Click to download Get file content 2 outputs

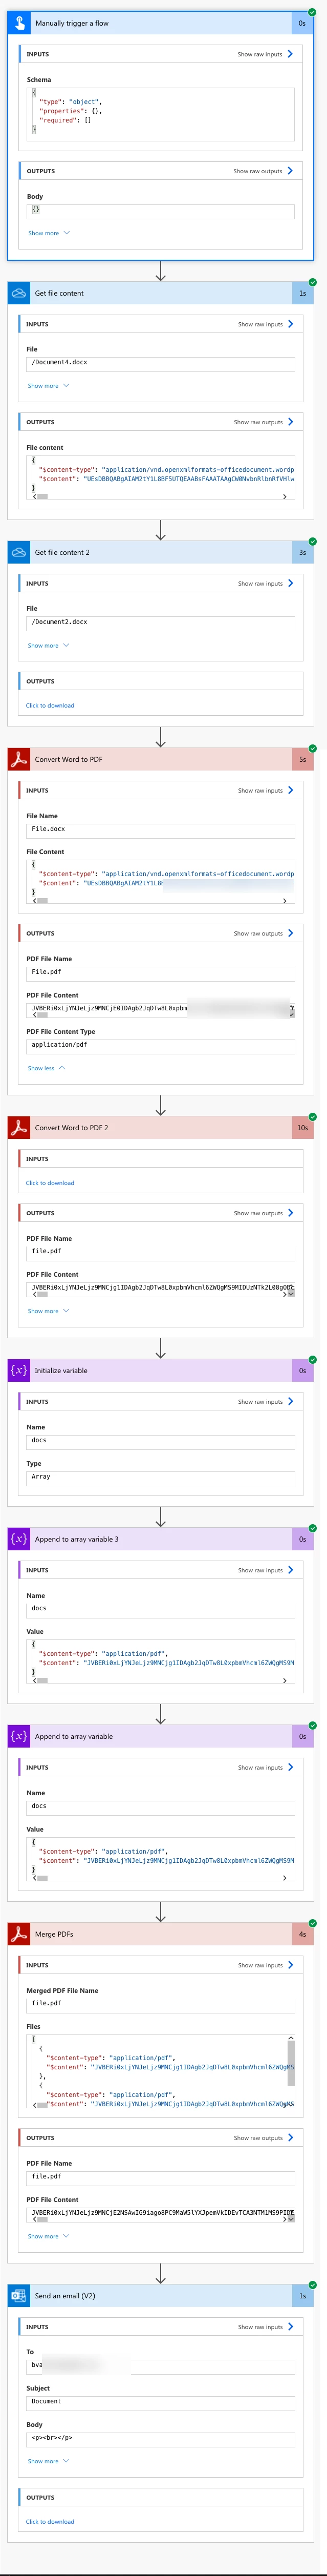pos(50,705)
